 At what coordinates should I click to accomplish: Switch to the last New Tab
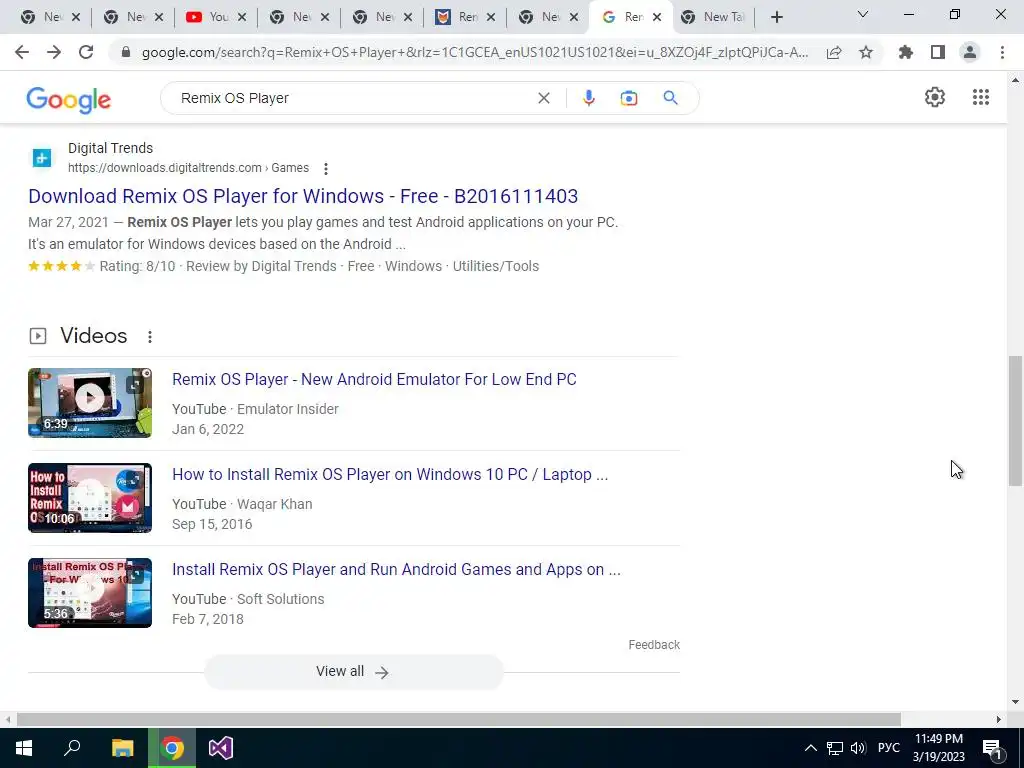[713, 17]
